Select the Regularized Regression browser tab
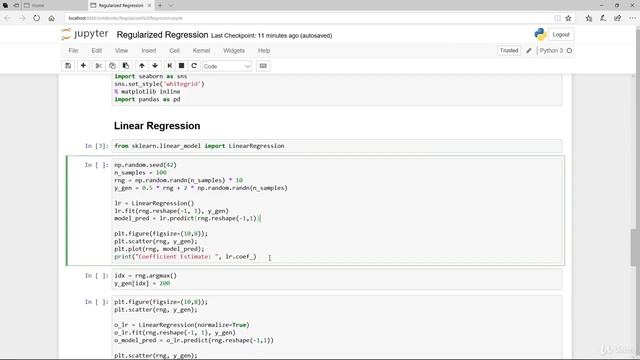The height and width of the screenshot is (360, 640). point(121,5)
